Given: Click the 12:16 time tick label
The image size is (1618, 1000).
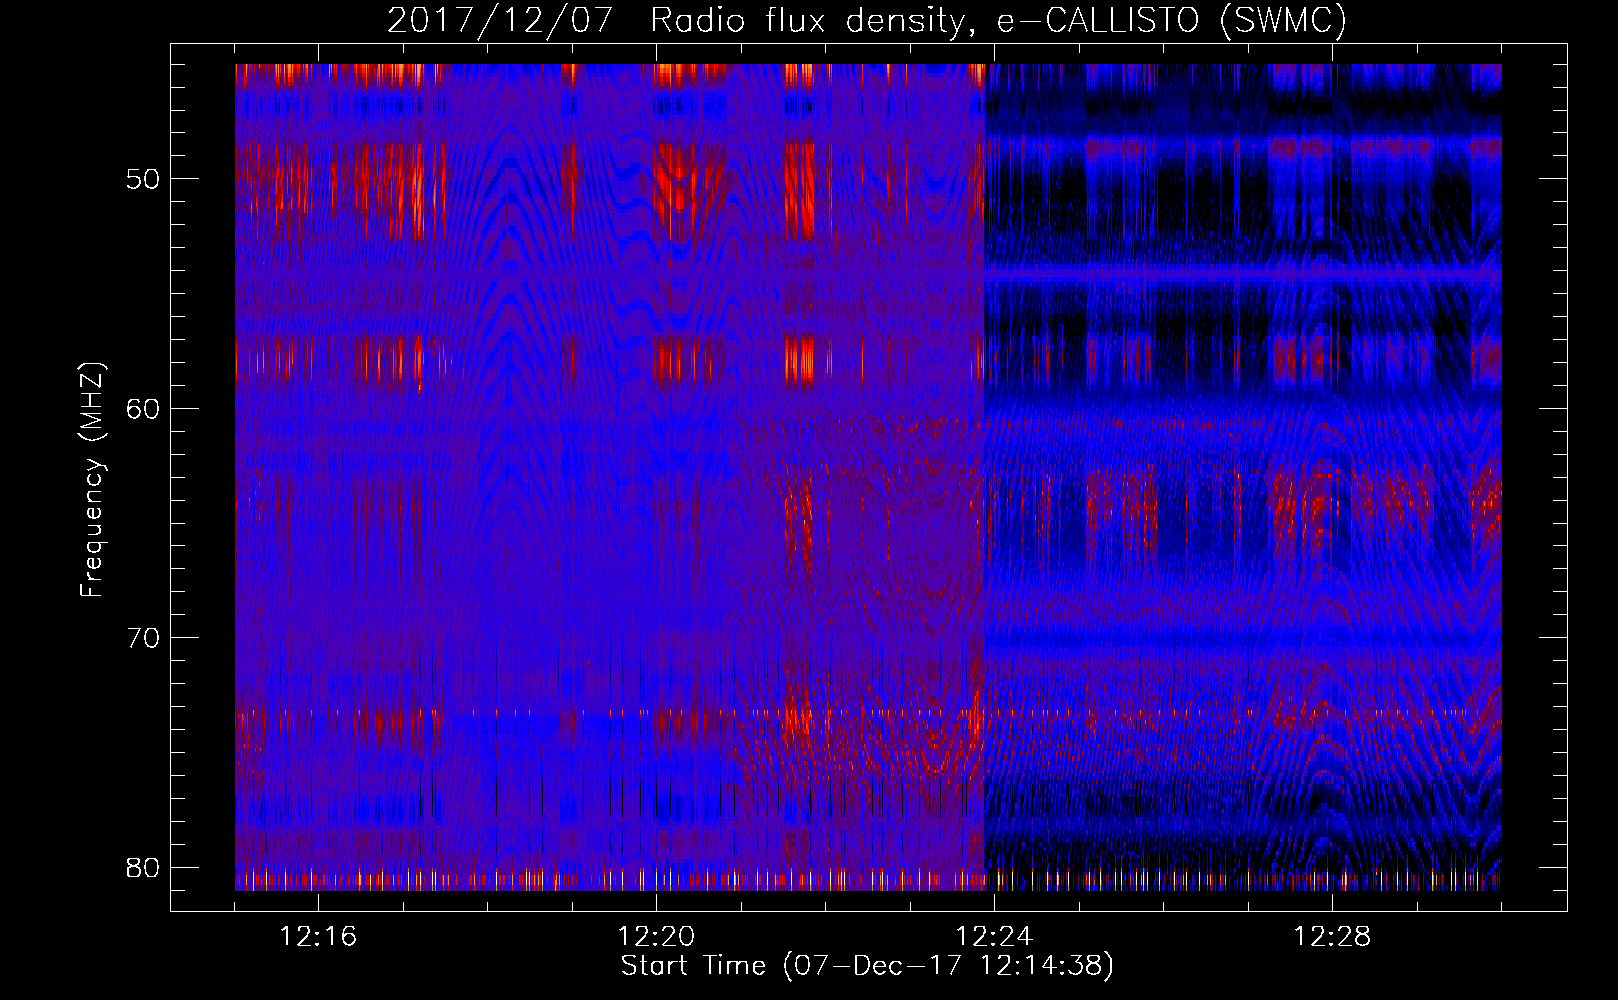Looking at the screenshot, I should (x=318, y=937).
